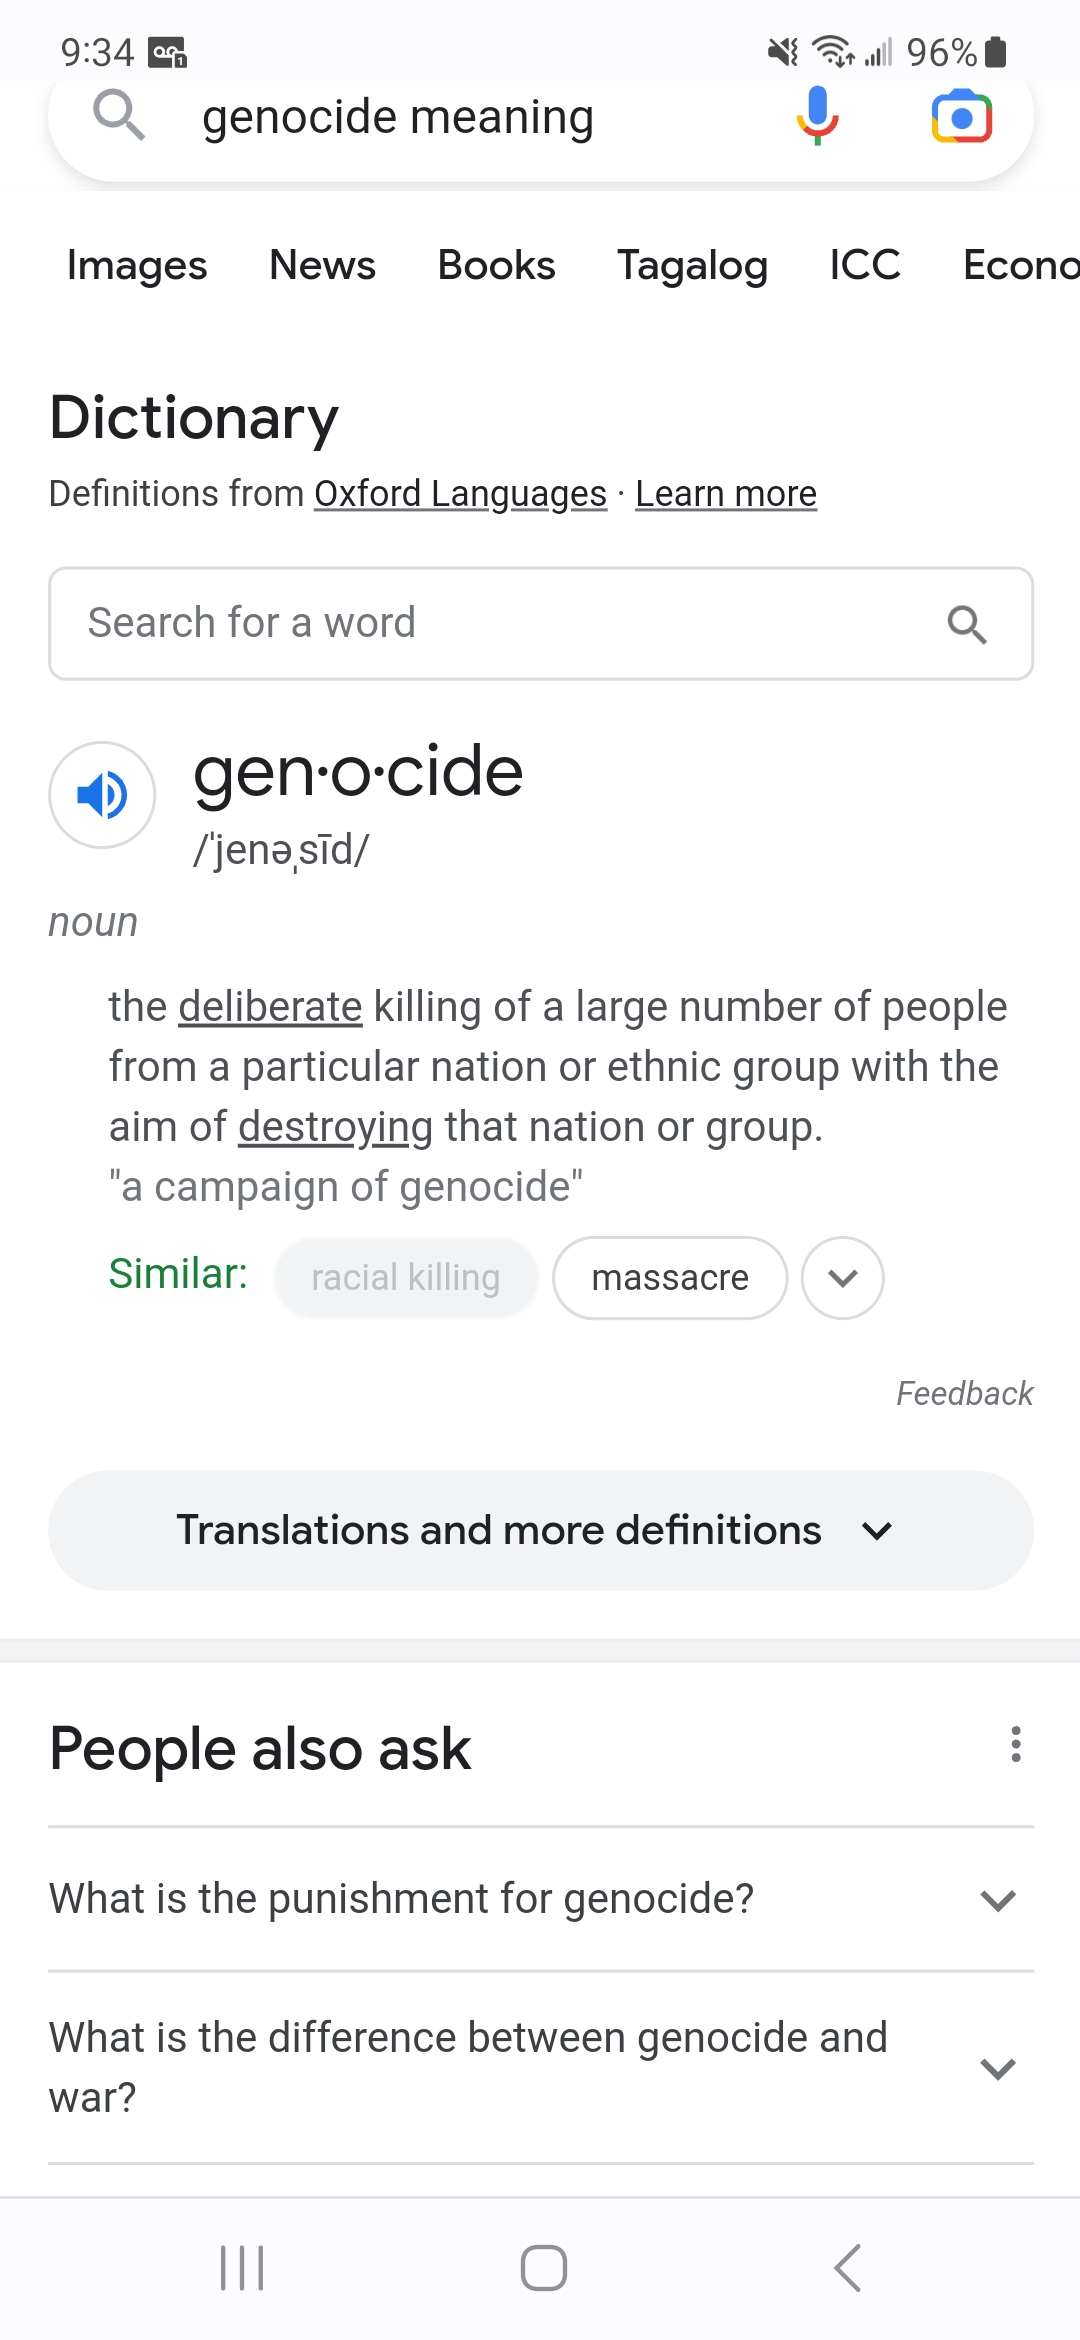
Task: Select the Tagalog filter tab
Action: pyautogui.click(x=692, y=266)
